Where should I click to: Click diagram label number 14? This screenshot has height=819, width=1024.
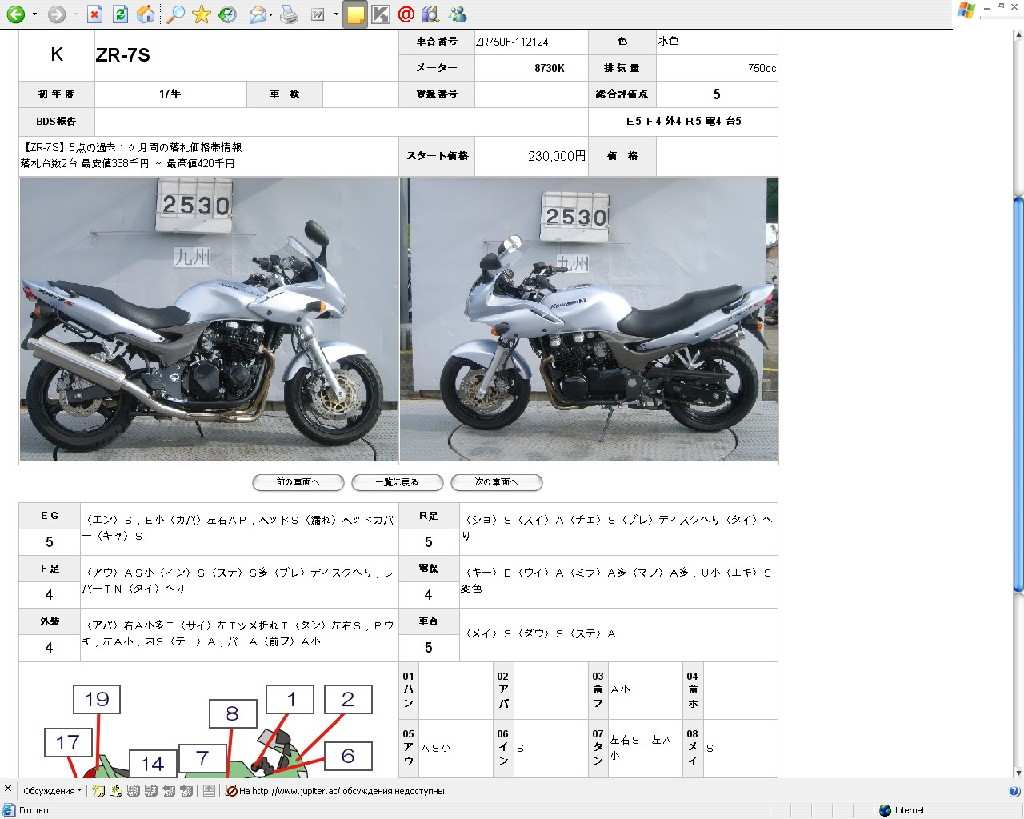(x=152, y=763)
